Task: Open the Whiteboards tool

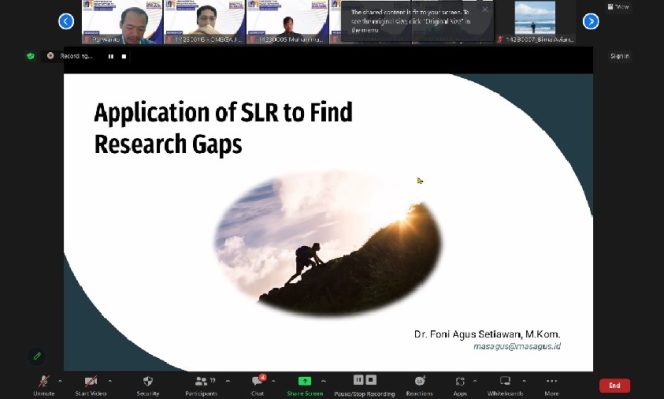Action: (x=505, y=380)
